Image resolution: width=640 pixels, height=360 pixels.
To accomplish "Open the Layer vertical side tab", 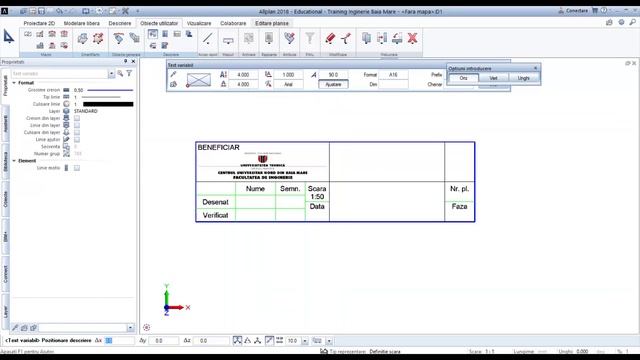I will point(5,312).
